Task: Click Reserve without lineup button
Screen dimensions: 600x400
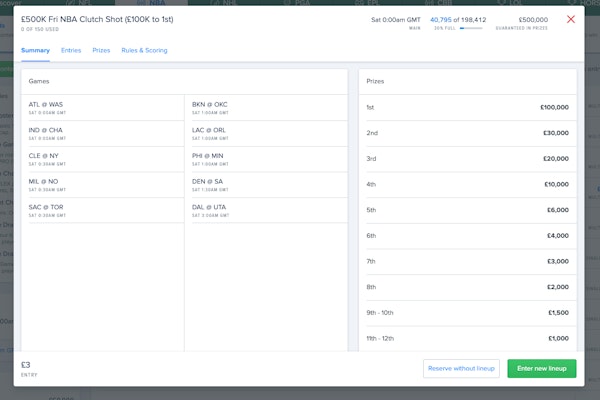Action: tap(461, 368)
